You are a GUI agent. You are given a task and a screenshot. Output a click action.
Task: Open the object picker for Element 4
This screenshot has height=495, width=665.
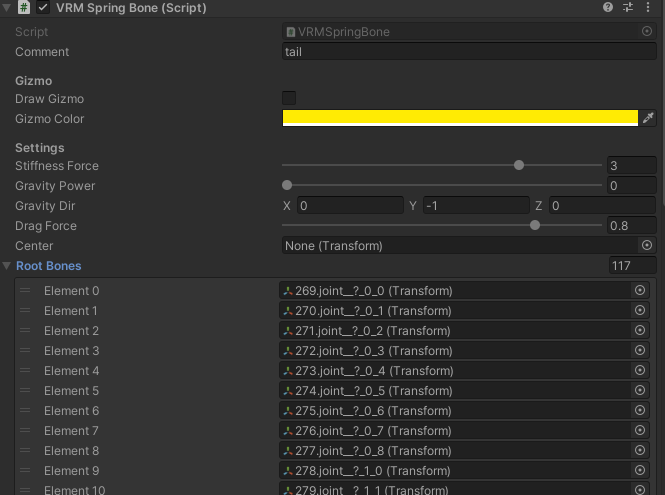(x=640, y=370)
